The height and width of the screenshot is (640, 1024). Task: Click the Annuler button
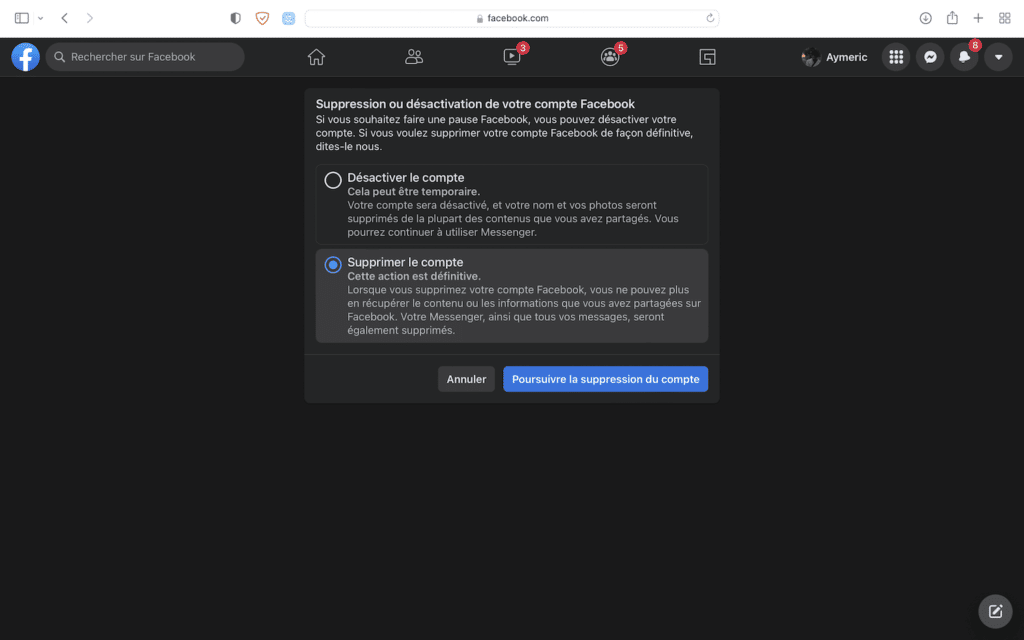466,379
